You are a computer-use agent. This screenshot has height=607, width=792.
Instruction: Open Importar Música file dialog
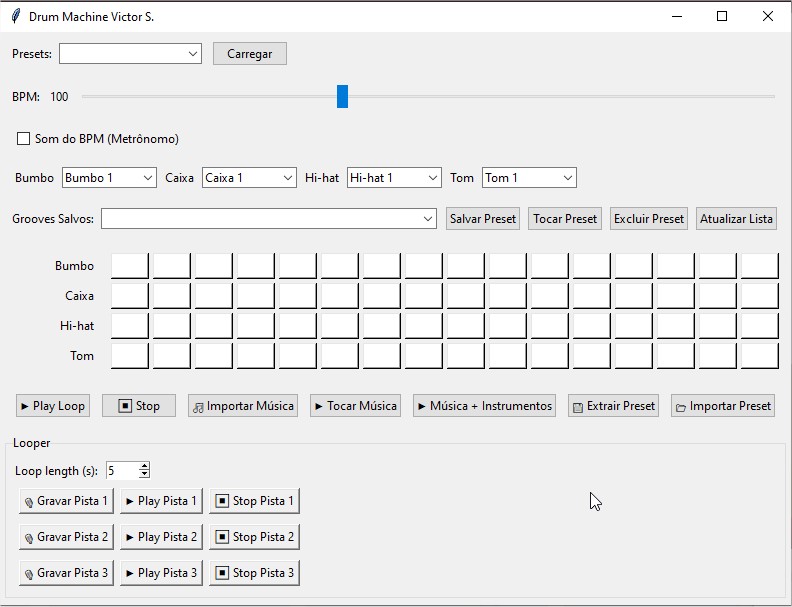point(243,406)
